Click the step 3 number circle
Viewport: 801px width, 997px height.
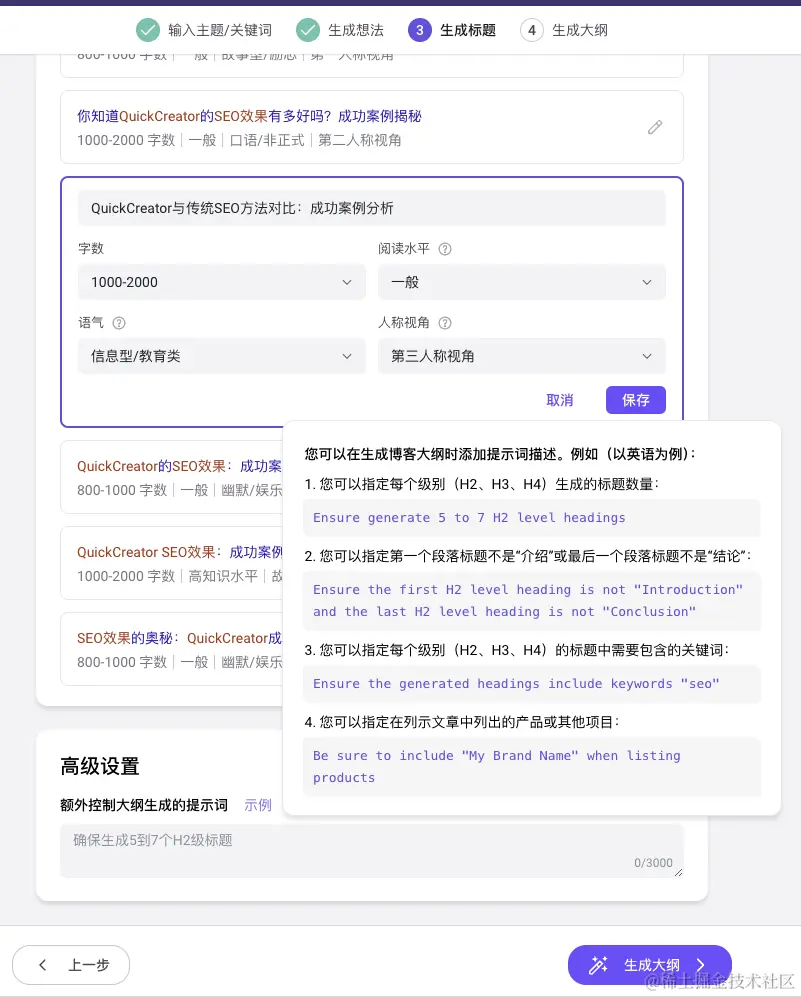click(x=420, y=30)
